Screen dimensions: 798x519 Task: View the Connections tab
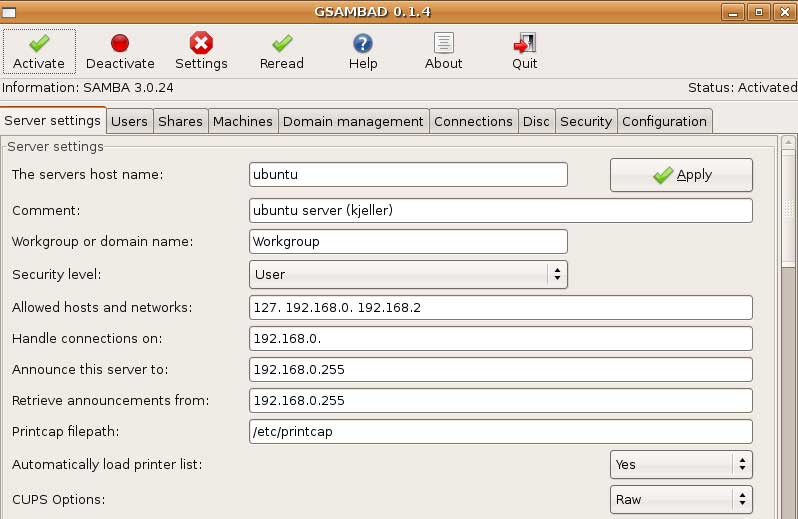(473, 122)
